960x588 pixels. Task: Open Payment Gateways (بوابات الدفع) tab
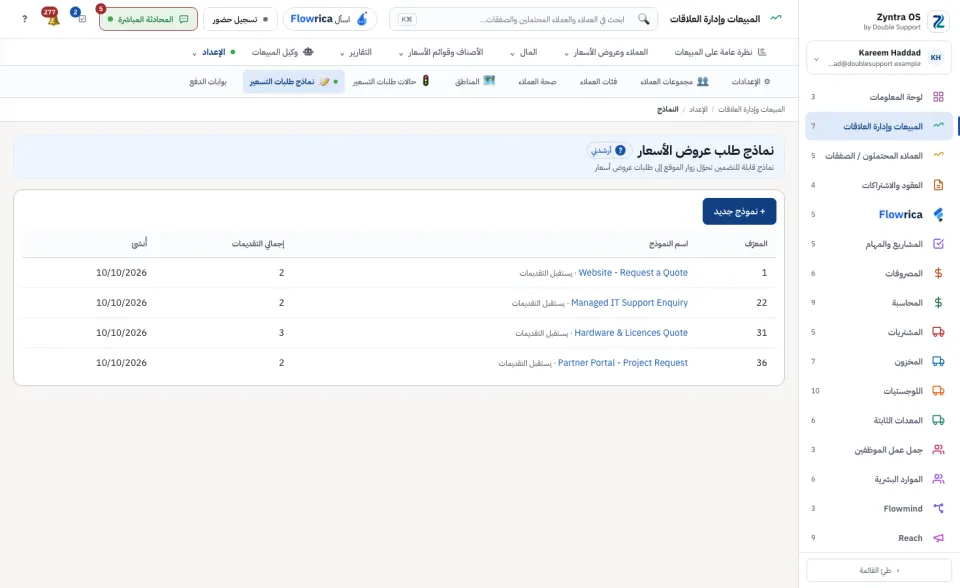(x=208, y=81)
